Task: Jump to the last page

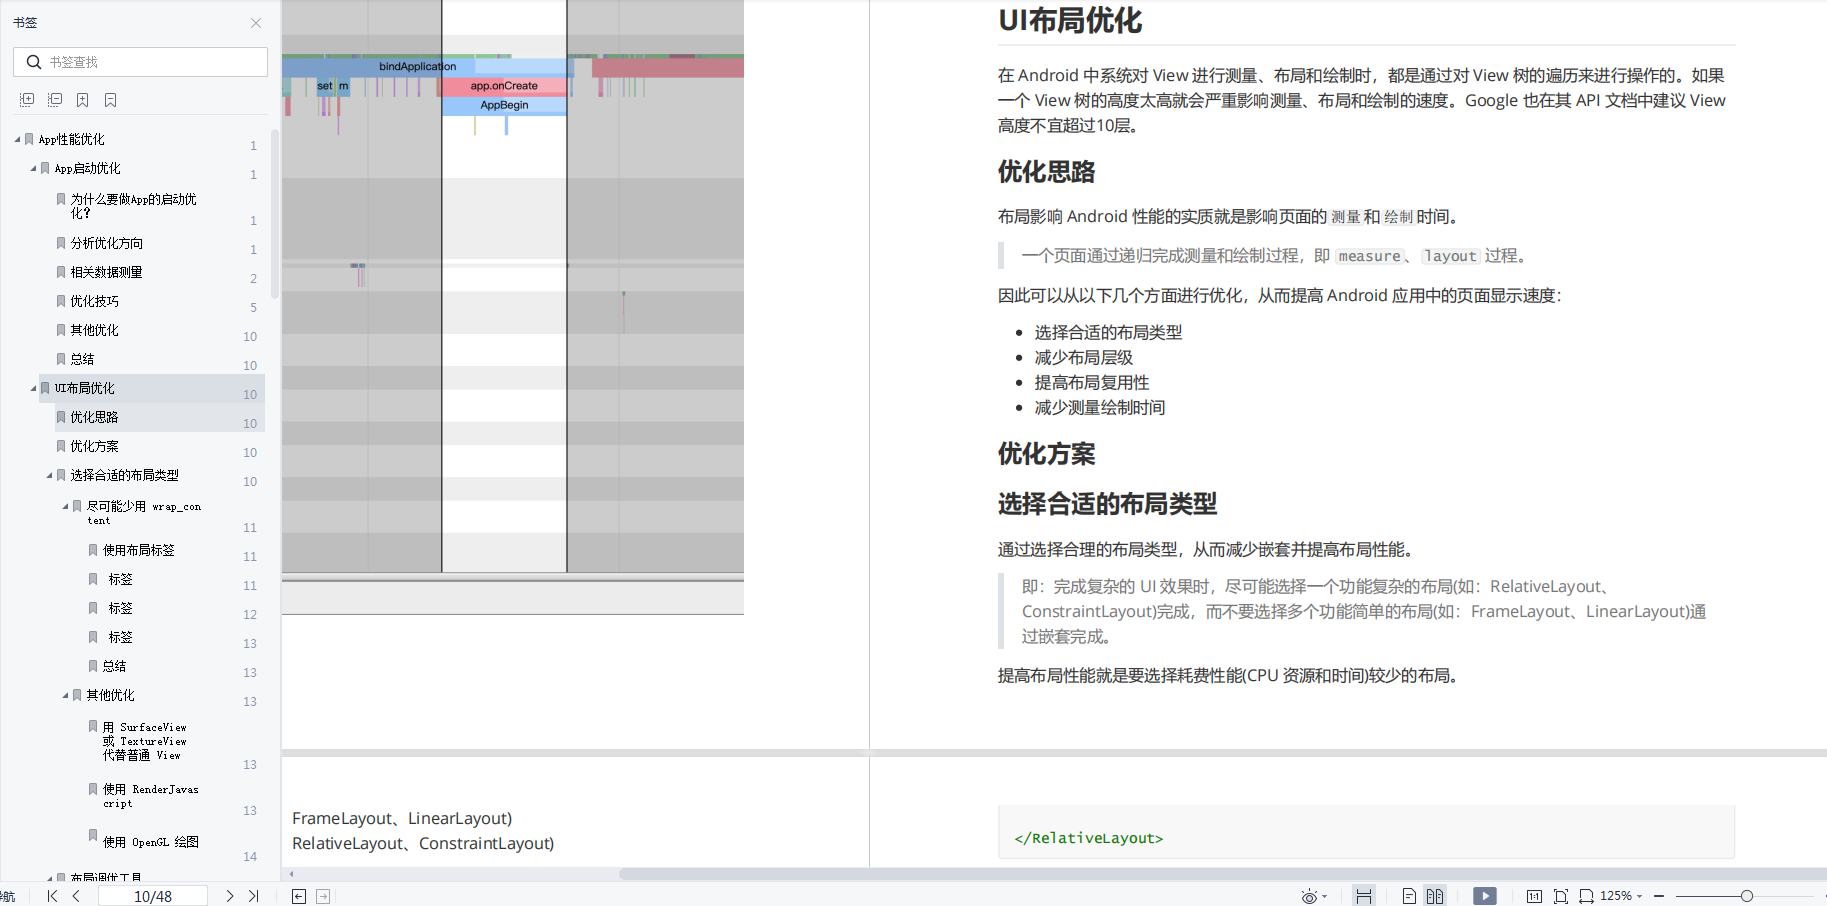Action: coord(254,896)
